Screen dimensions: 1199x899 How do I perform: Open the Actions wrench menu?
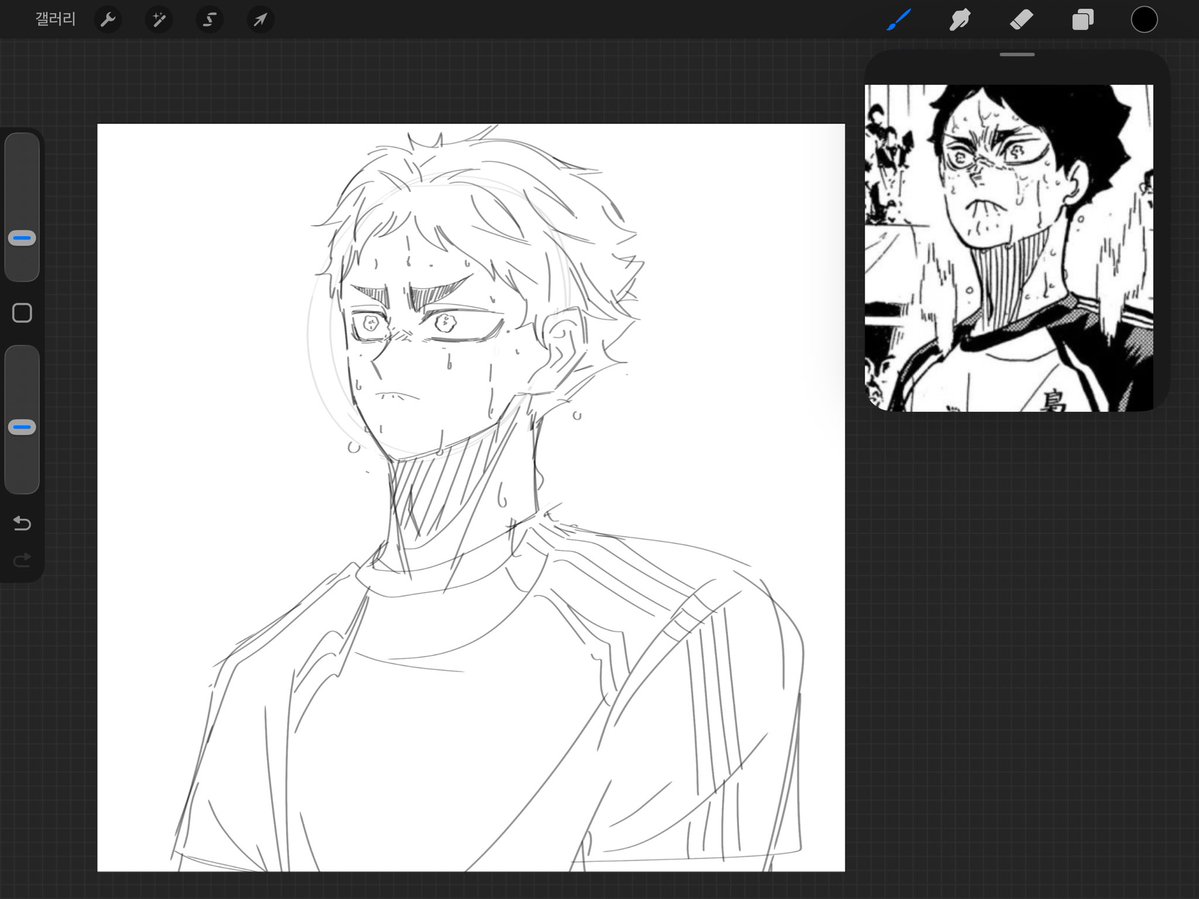coord(108,20)
